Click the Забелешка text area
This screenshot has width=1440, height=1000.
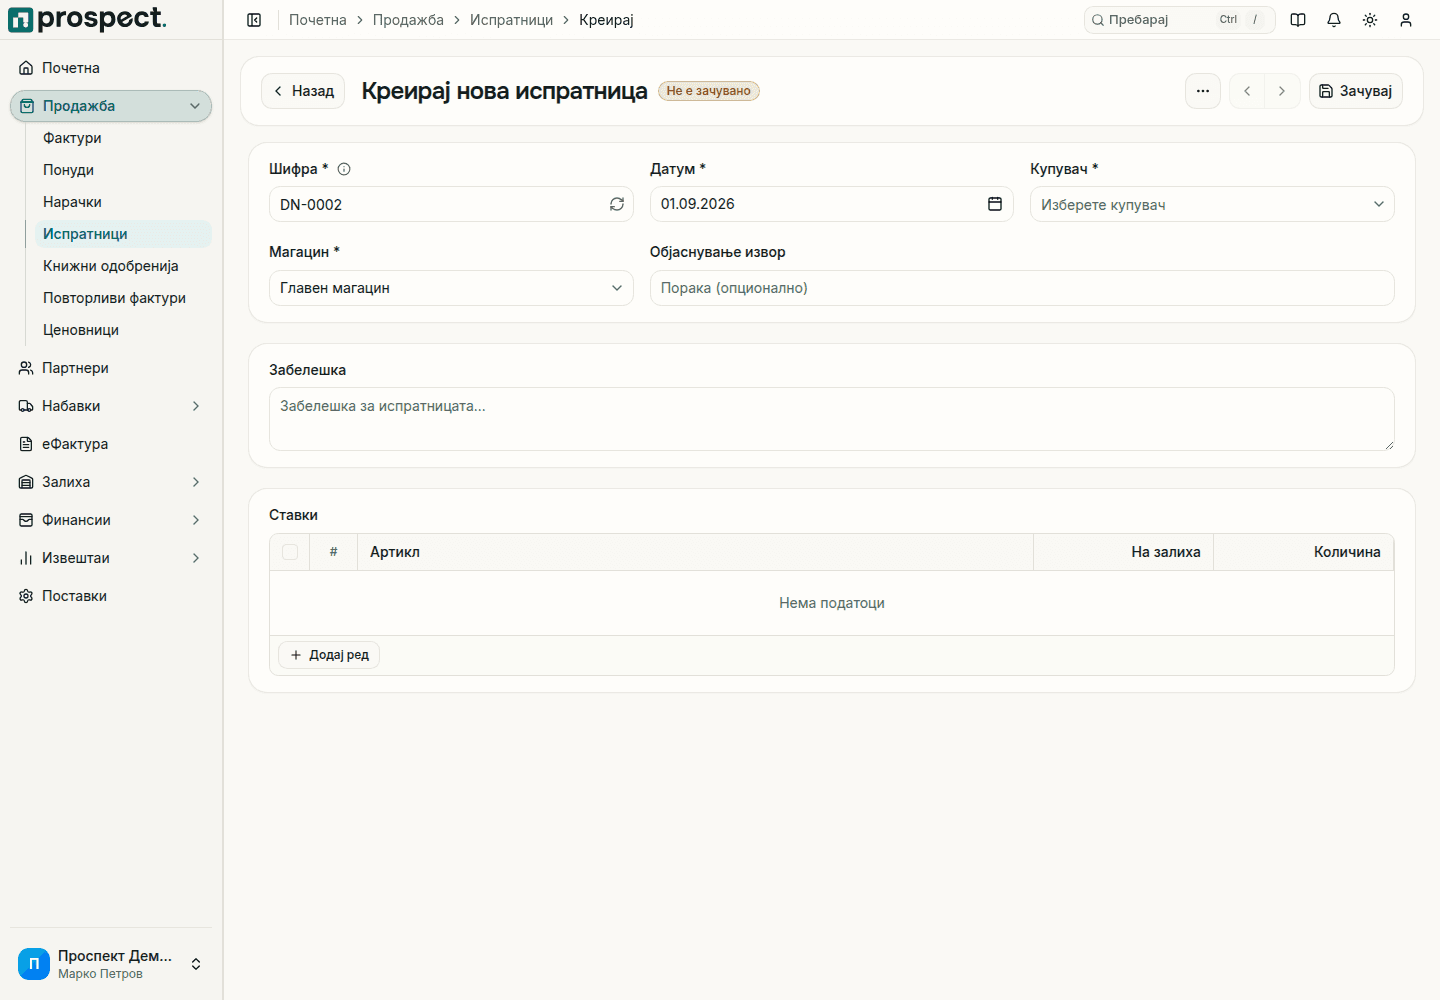coord(832,419)
